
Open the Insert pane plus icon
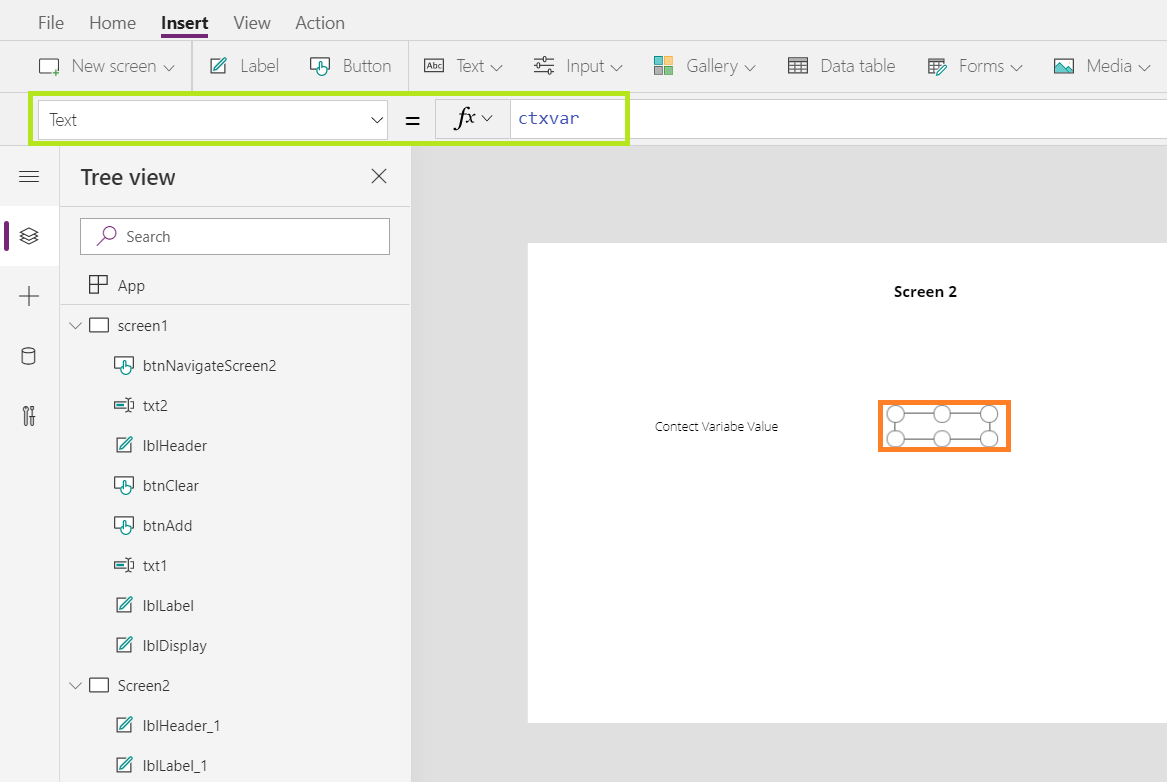[x=29, y=296]
